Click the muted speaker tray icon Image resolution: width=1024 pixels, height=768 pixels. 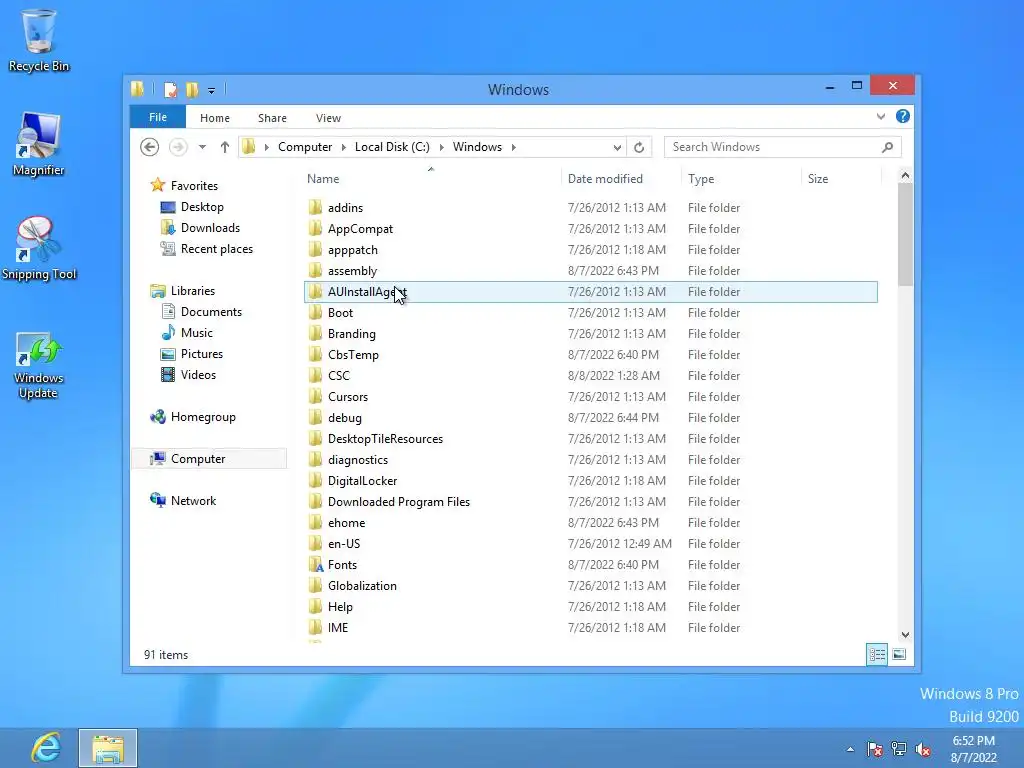(x=923, y=749)
